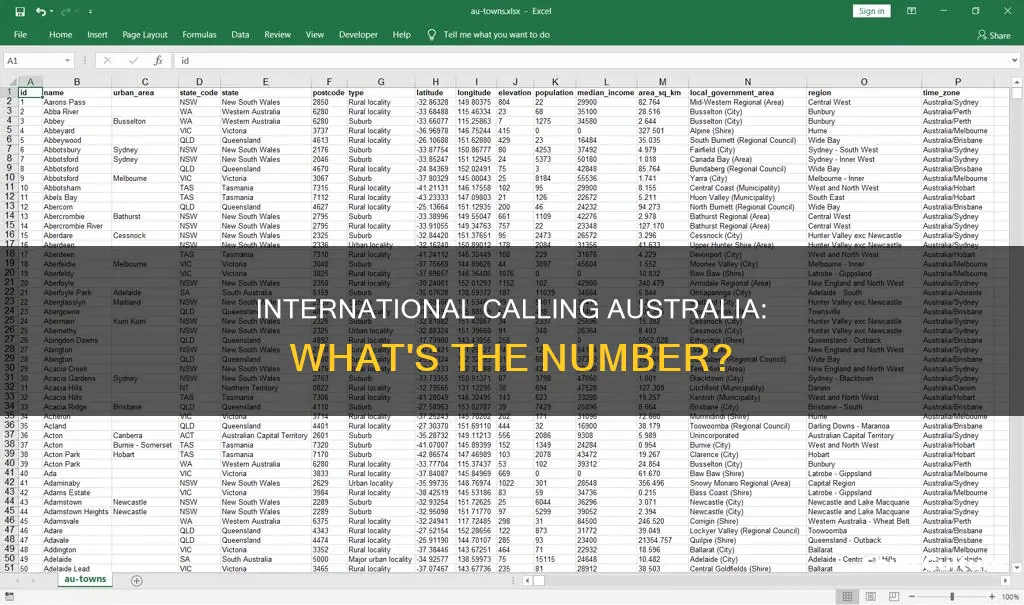Open the Formulas tab
The image size is (1024, 605).
click(199, 35)
